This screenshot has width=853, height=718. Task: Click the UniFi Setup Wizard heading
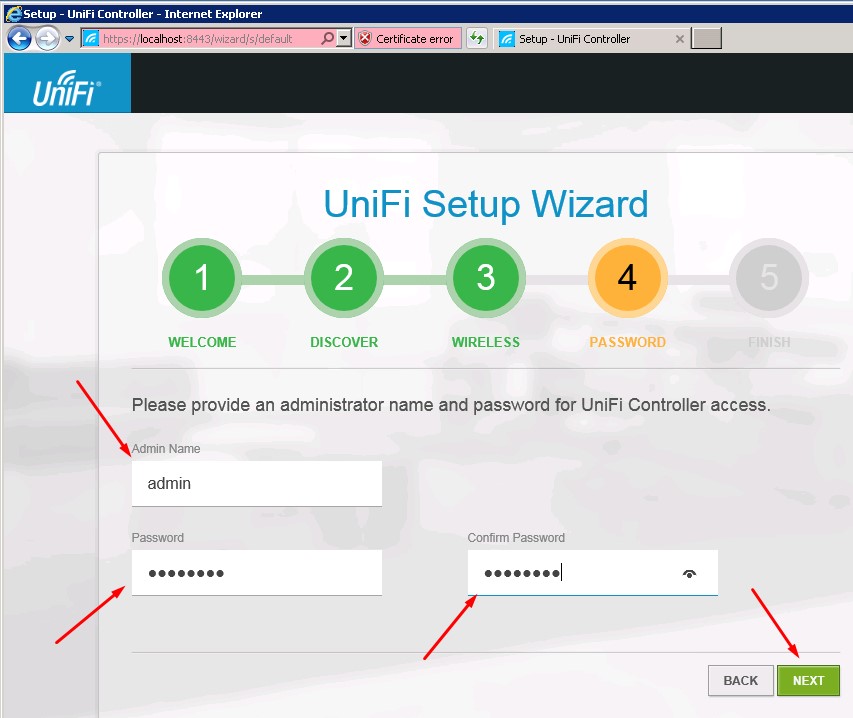[486, 204]
